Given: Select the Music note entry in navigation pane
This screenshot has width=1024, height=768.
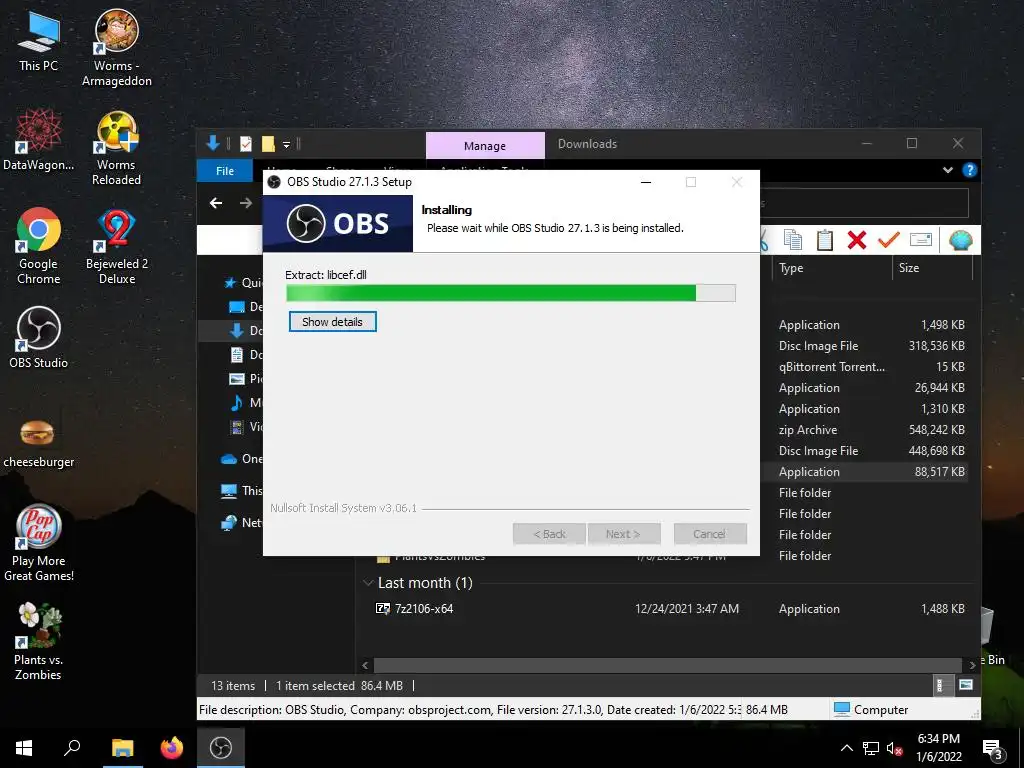Looking at the screenshot, I should [246, 403].
